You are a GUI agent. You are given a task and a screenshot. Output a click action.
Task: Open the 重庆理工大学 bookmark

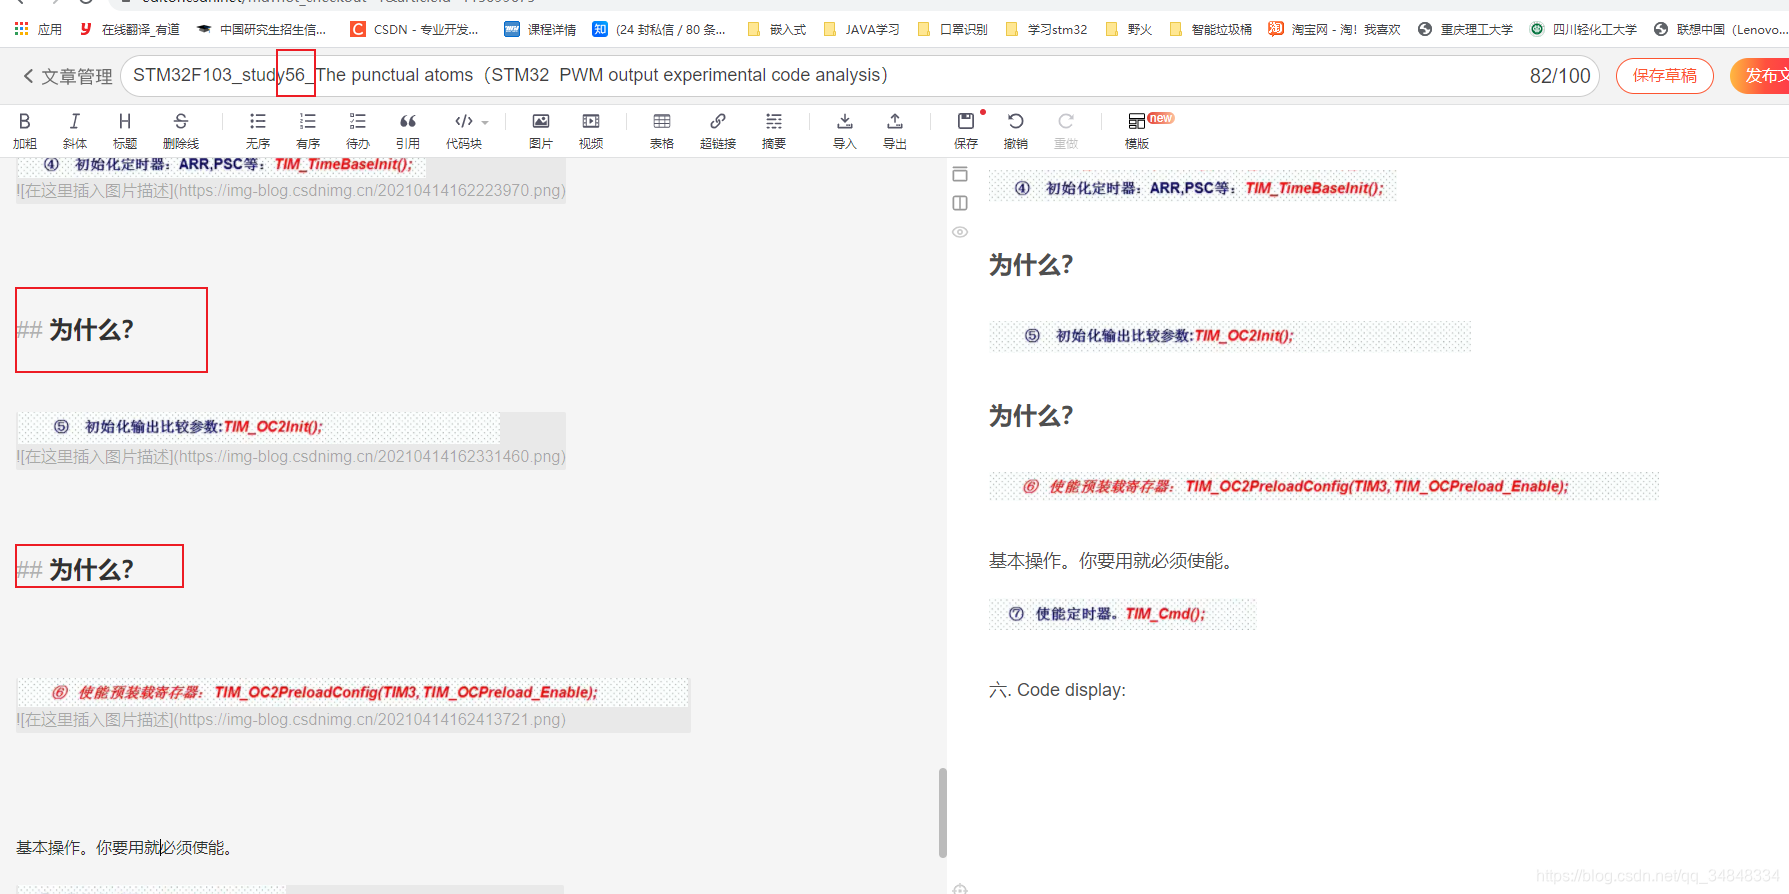[1466, 29]
